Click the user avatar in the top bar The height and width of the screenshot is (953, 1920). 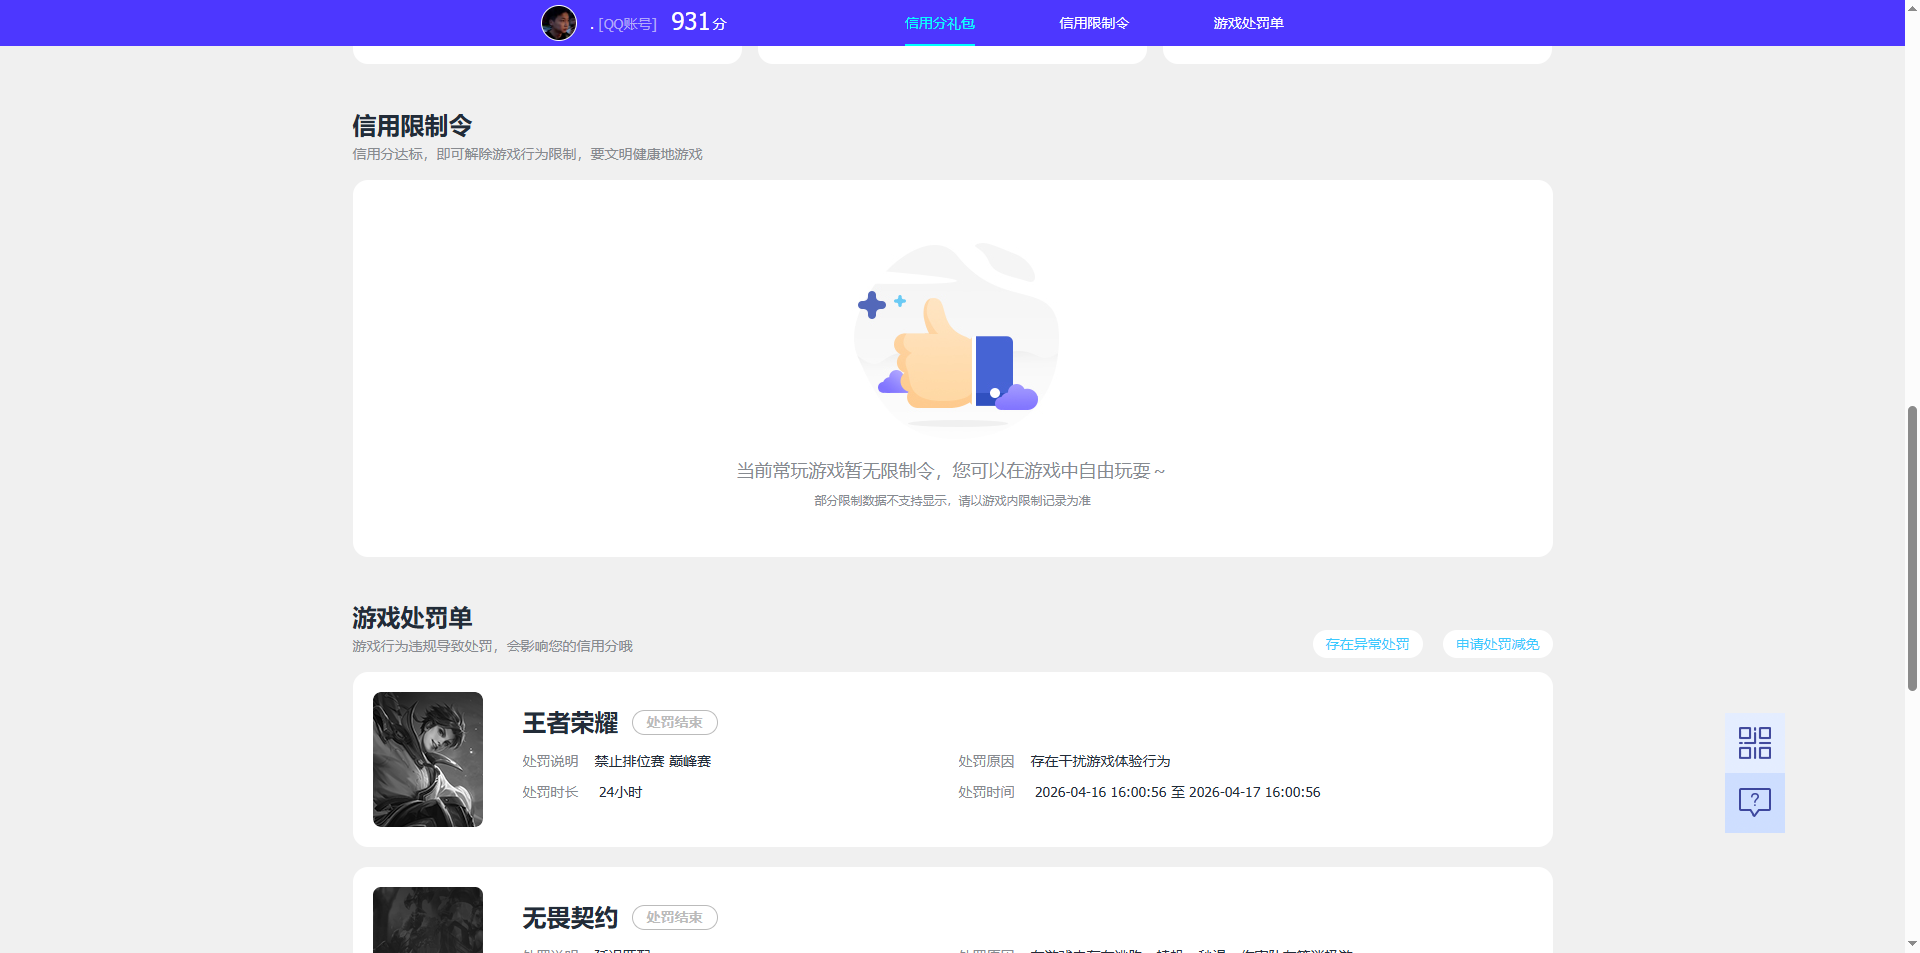click(559, 23)
